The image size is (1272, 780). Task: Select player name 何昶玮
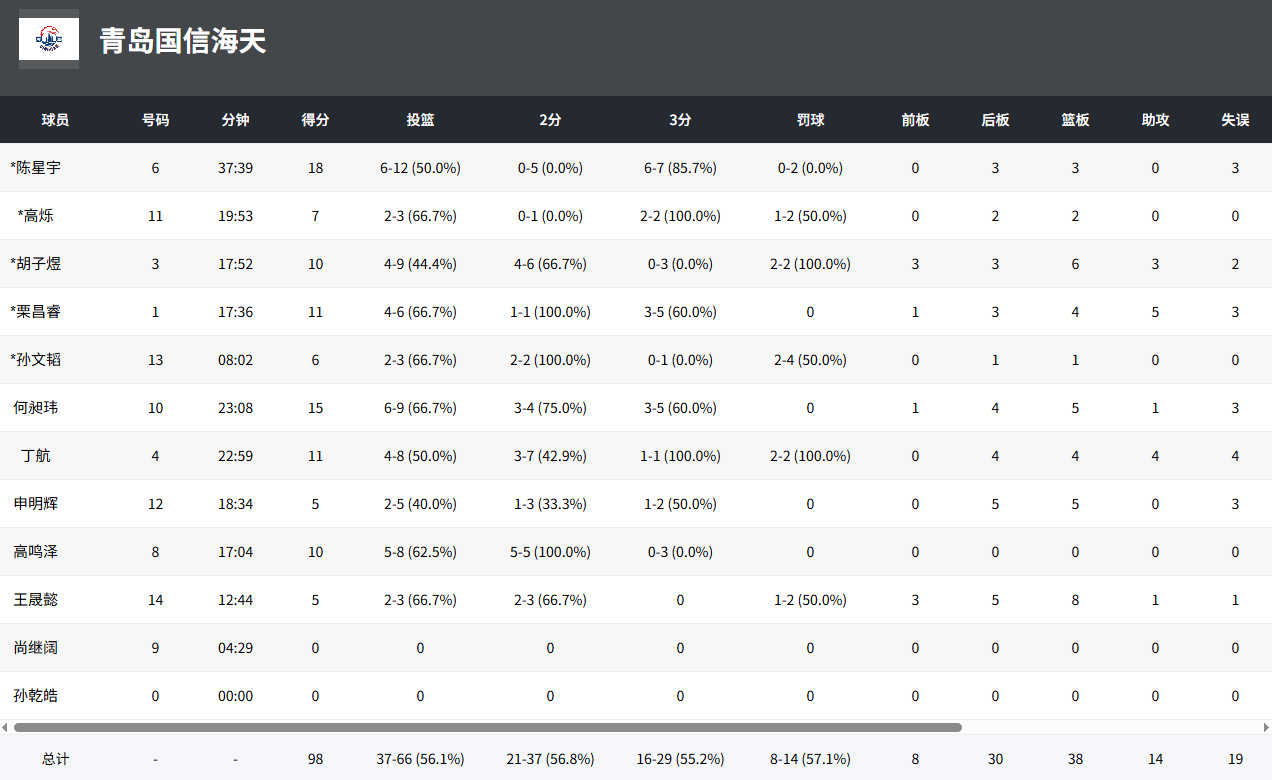(36, 408)
